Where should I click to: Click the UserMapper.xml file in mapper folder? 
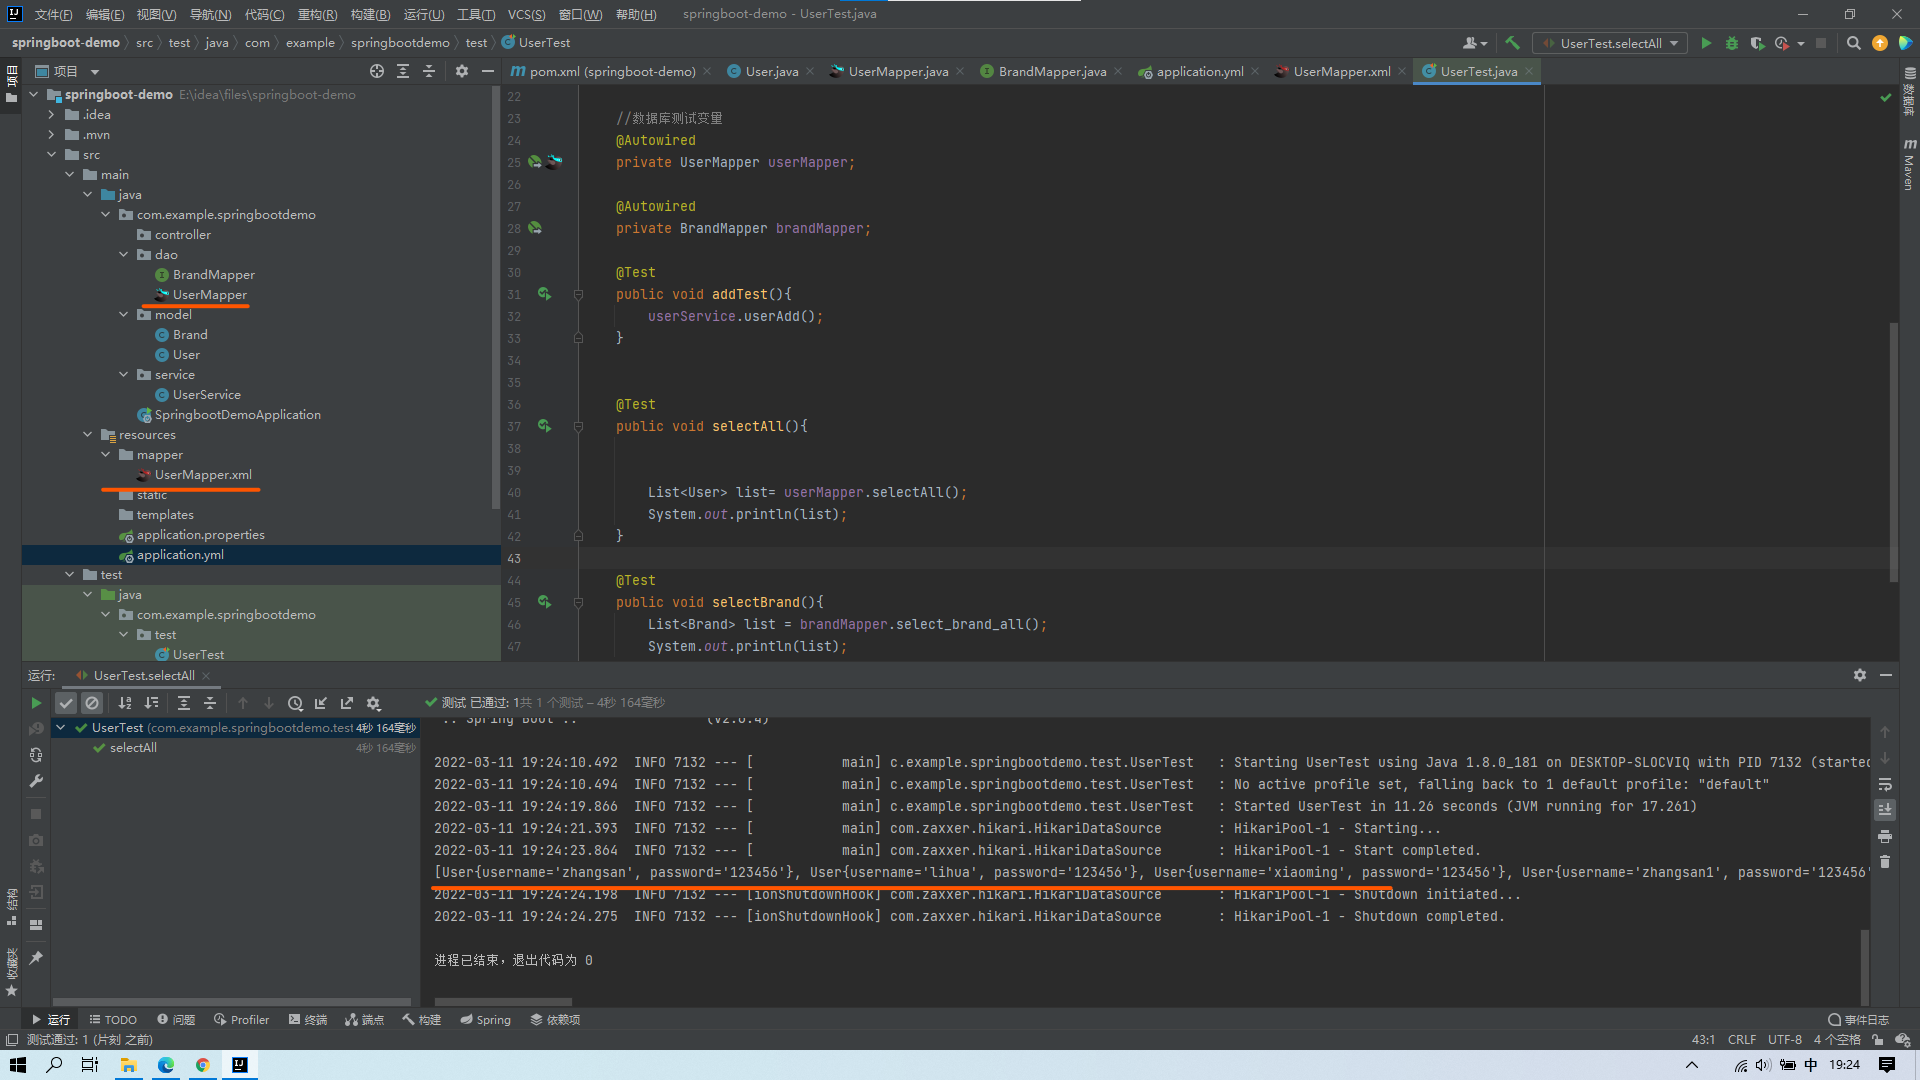click(x=203, y=473)
